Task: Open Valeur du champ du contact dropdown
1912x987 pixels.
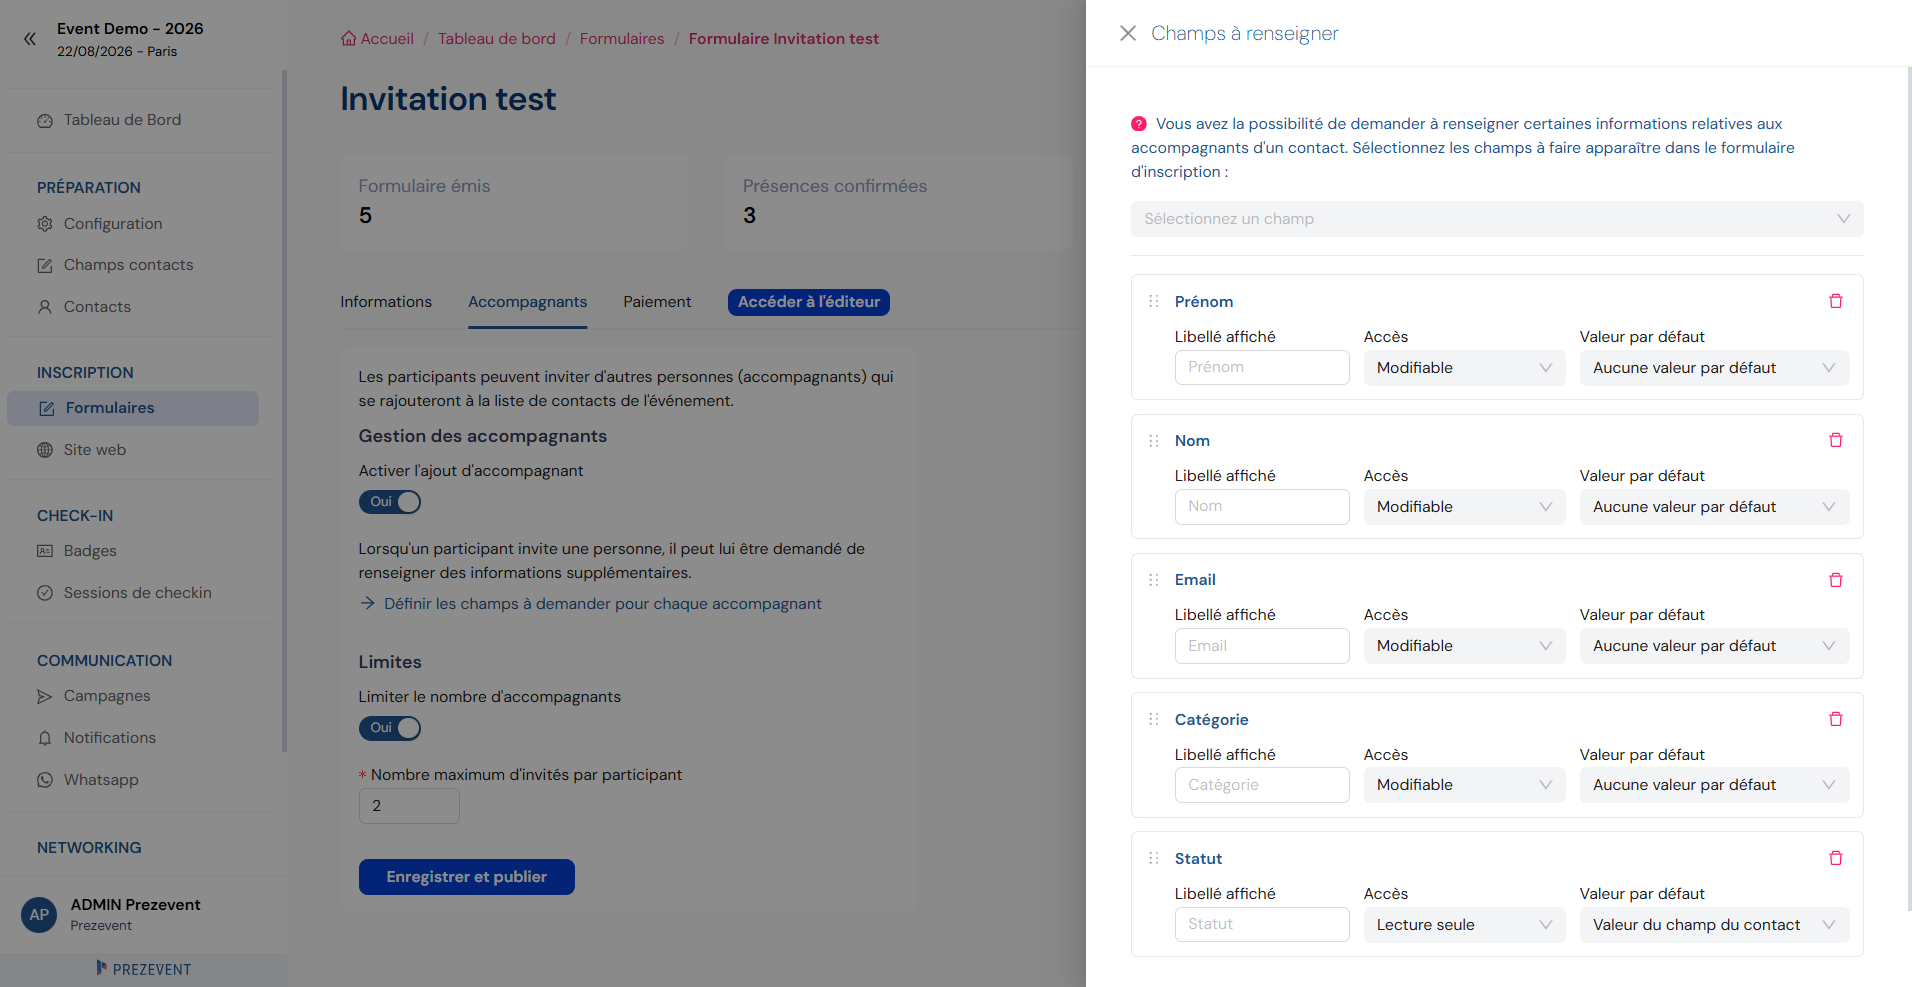Action: [1714, 925]
